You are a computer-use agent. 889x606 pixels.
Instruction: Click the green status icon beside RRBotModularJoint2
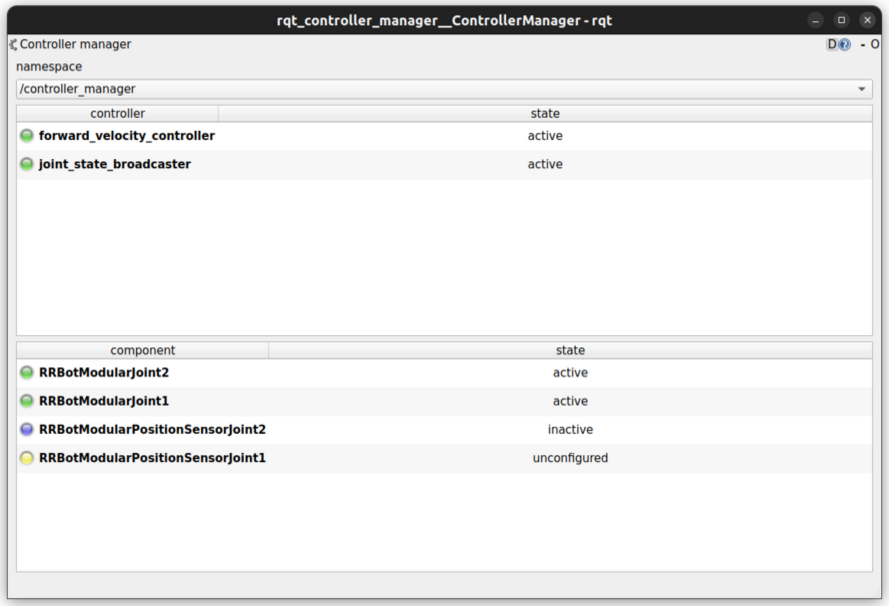25,372
